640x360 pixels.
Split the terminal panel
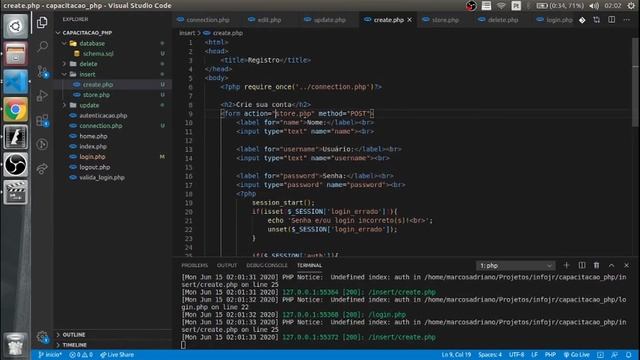pyautogui.click(x=582, y=265)
